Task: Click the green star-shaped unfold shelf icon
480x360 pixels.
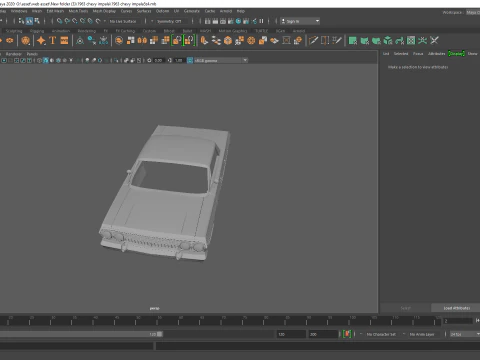Action: pos(422,41)
